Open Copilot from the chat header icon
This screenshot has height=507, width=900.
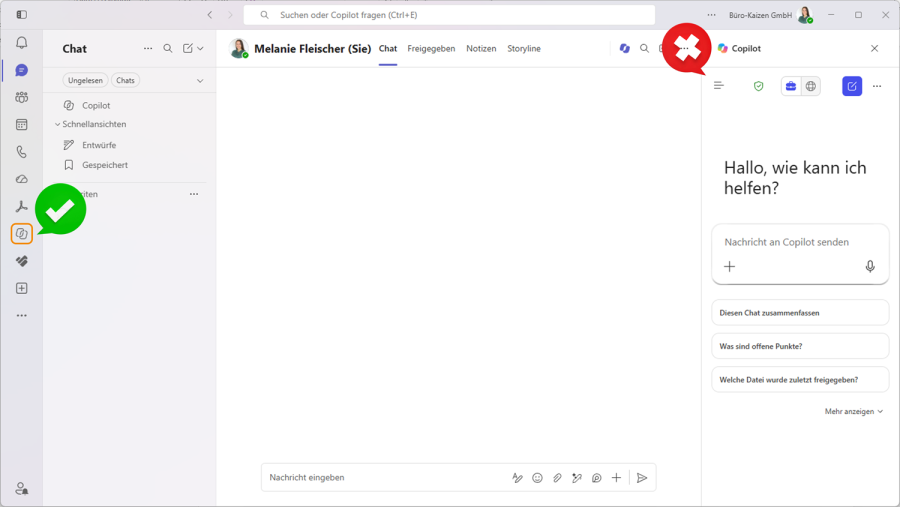click(624, 49)
